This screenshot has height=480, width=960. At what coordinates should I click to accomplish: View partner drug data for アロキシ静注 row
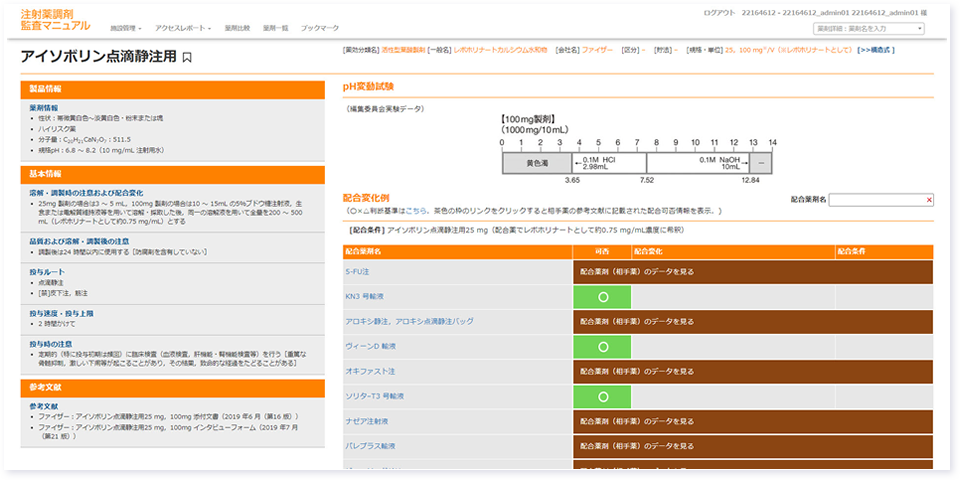637,321
